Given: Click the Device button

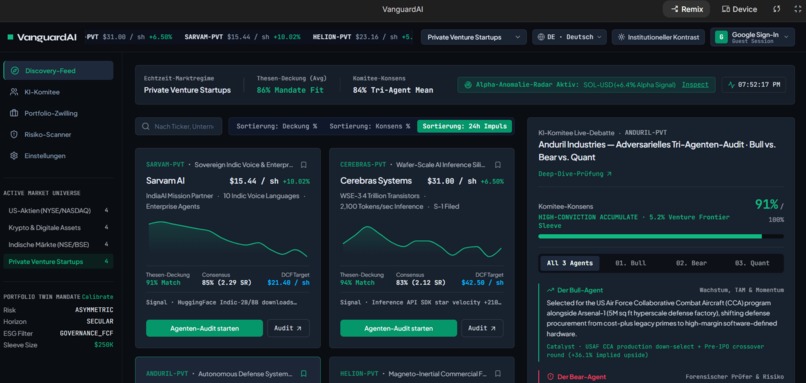Looking at the screenshot, I should pos(739,9).
